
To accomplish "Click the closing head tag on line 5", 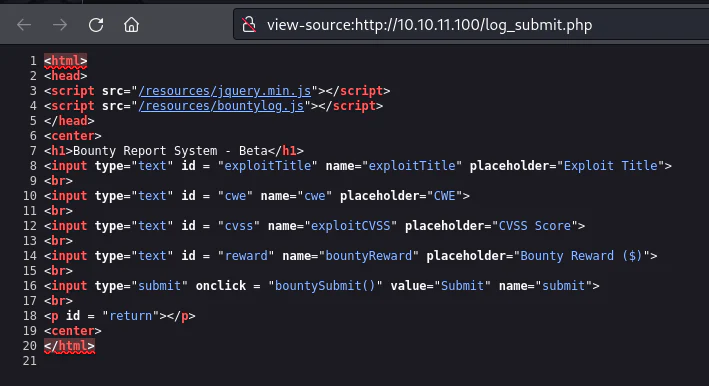I will point(69,121).
